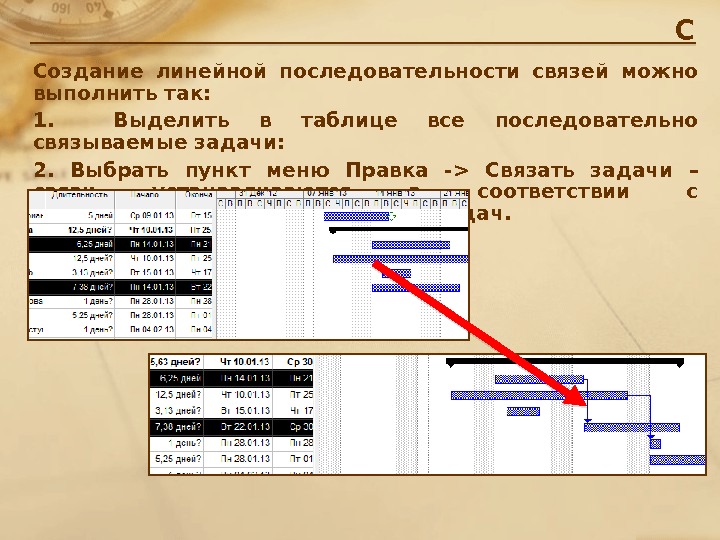
Task: Click '5,25 дней?' duration cell in upper table
Action: (x=92, y=315)
